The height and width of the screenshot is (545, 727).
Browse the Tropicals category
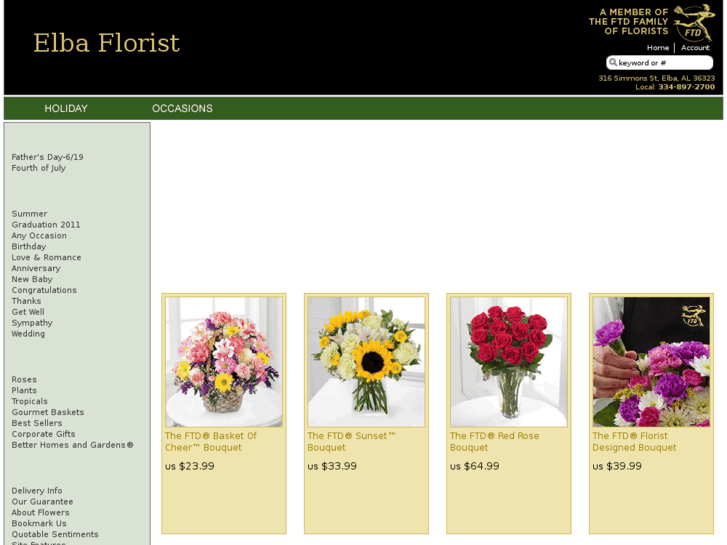point(30,401)
